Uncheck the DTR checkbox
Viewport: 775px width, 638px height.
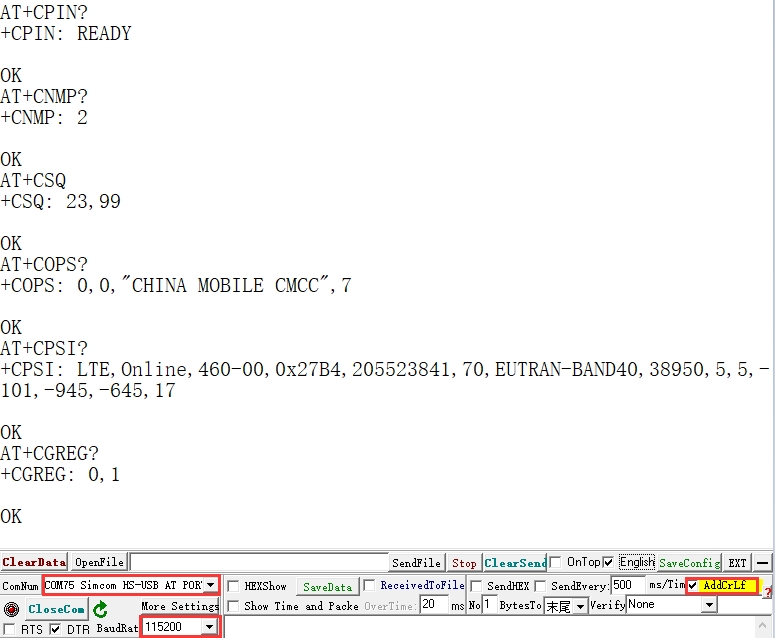(x=55, y=629)
